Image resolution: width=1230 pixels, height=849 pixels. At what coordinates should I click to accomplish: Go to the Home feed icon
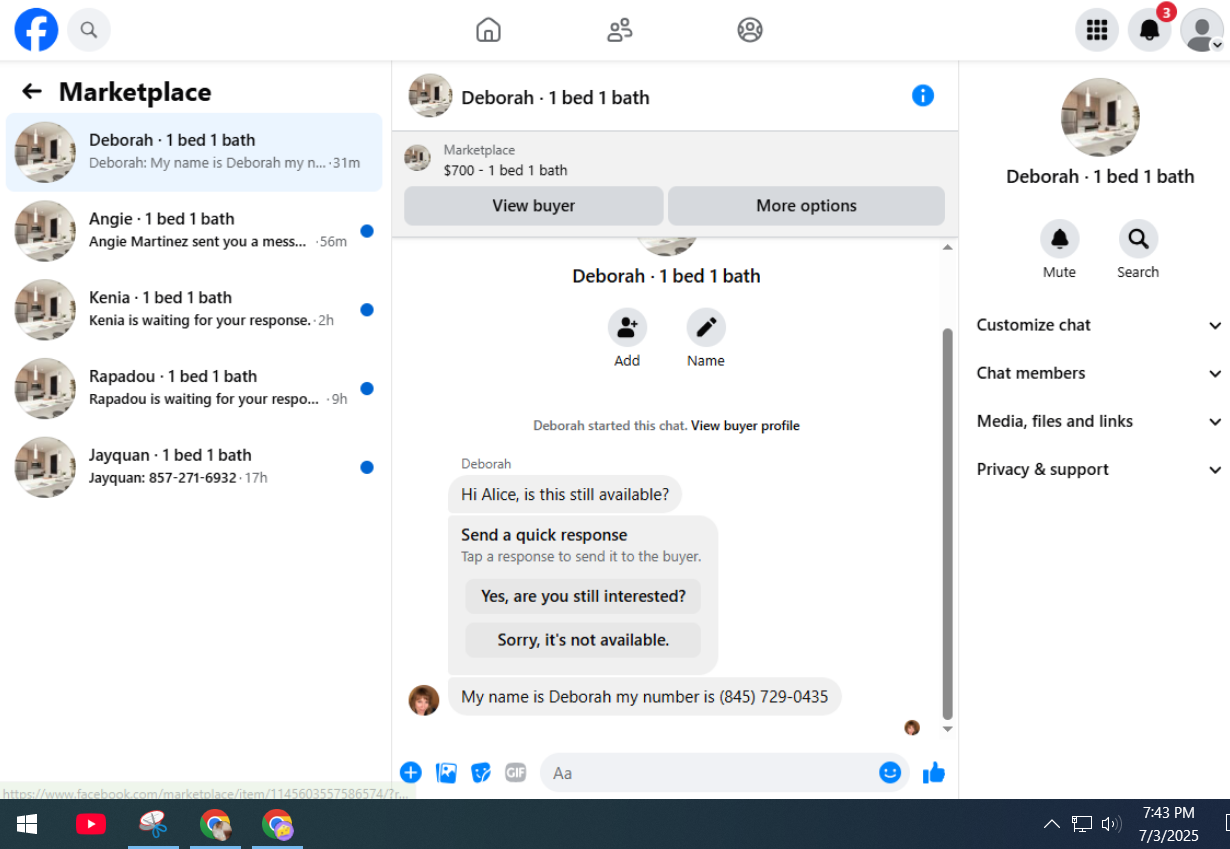click(x=488, y=30)
